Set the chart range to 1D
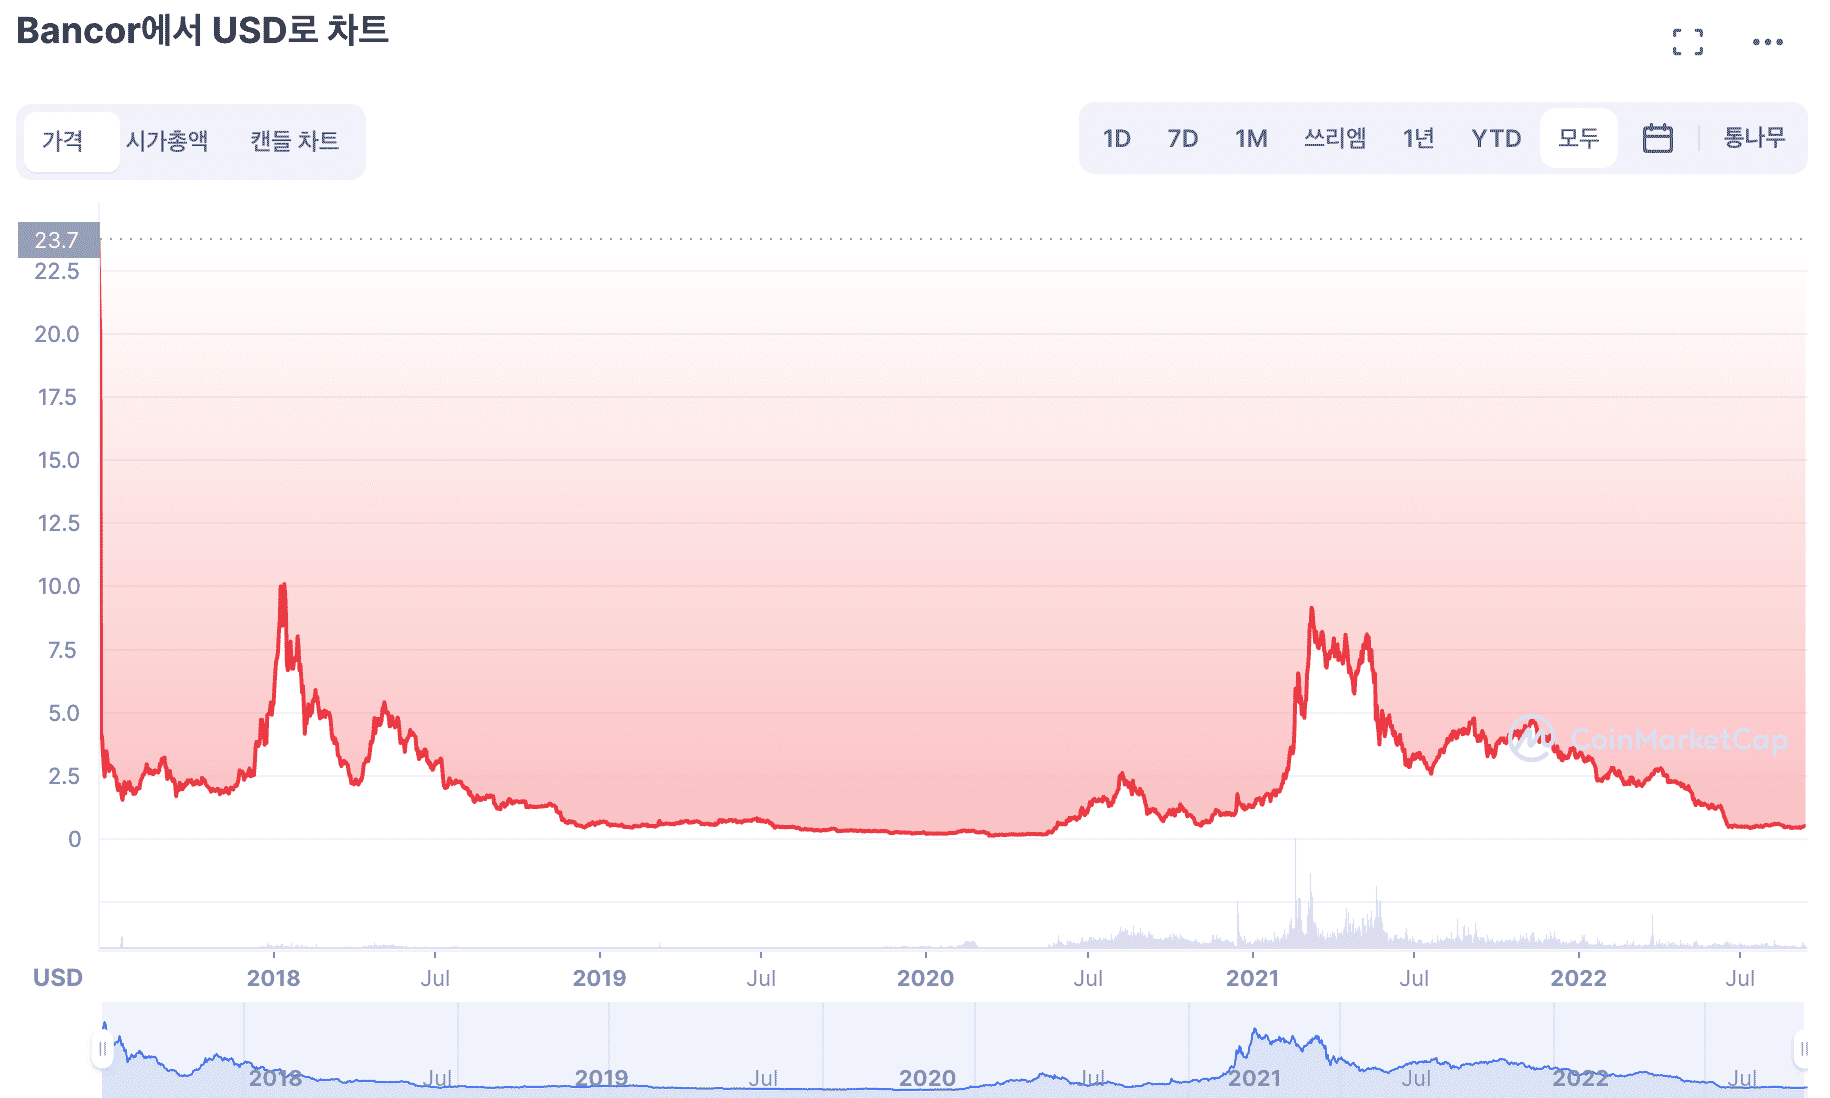1830x1098 pixels. (1116, 138)
